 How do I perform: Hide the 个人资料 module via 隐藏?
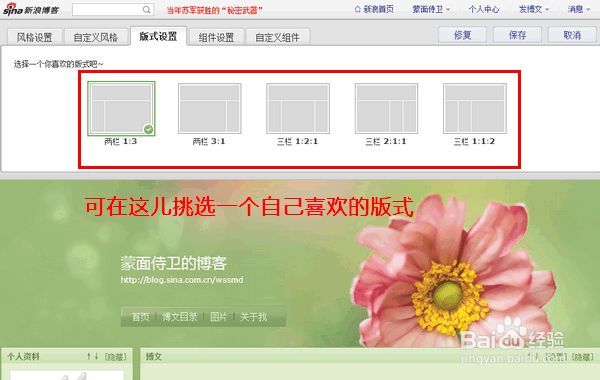pyautogui.click(x=116, y=357)
